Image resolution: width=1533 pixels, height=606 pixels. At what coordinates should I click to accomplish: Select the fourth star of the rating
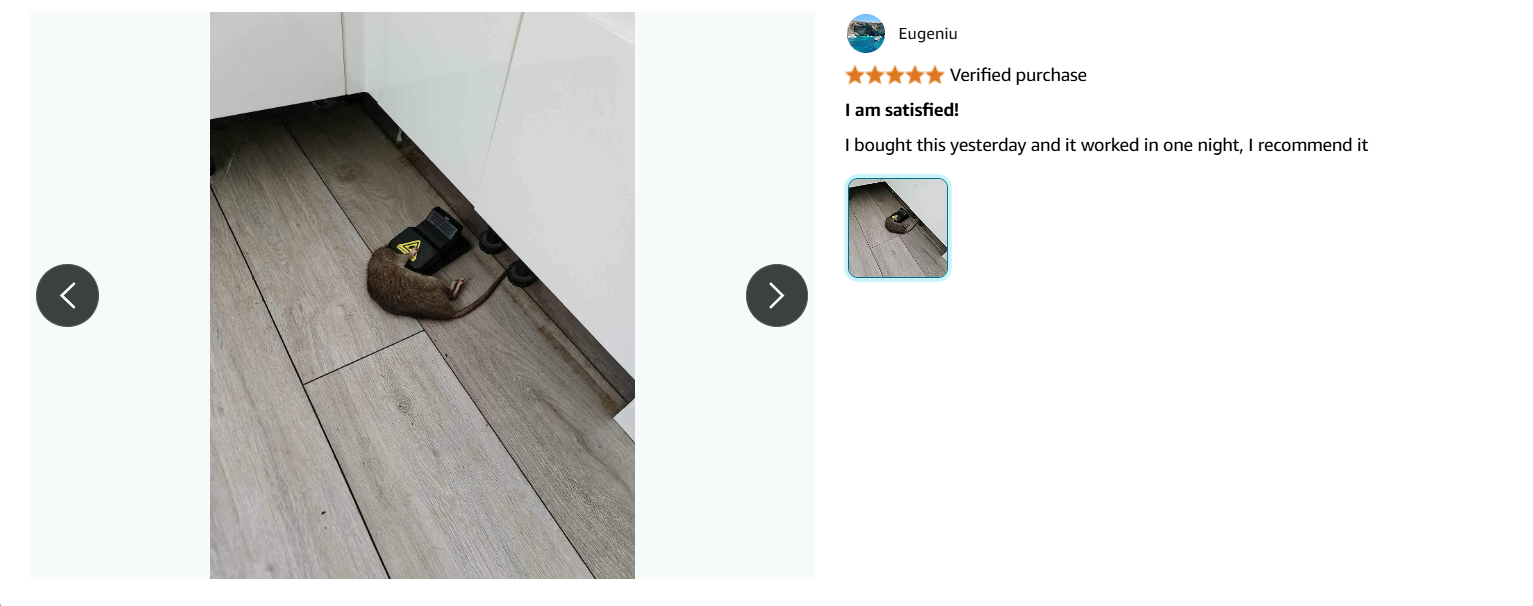tap(914, 75)
